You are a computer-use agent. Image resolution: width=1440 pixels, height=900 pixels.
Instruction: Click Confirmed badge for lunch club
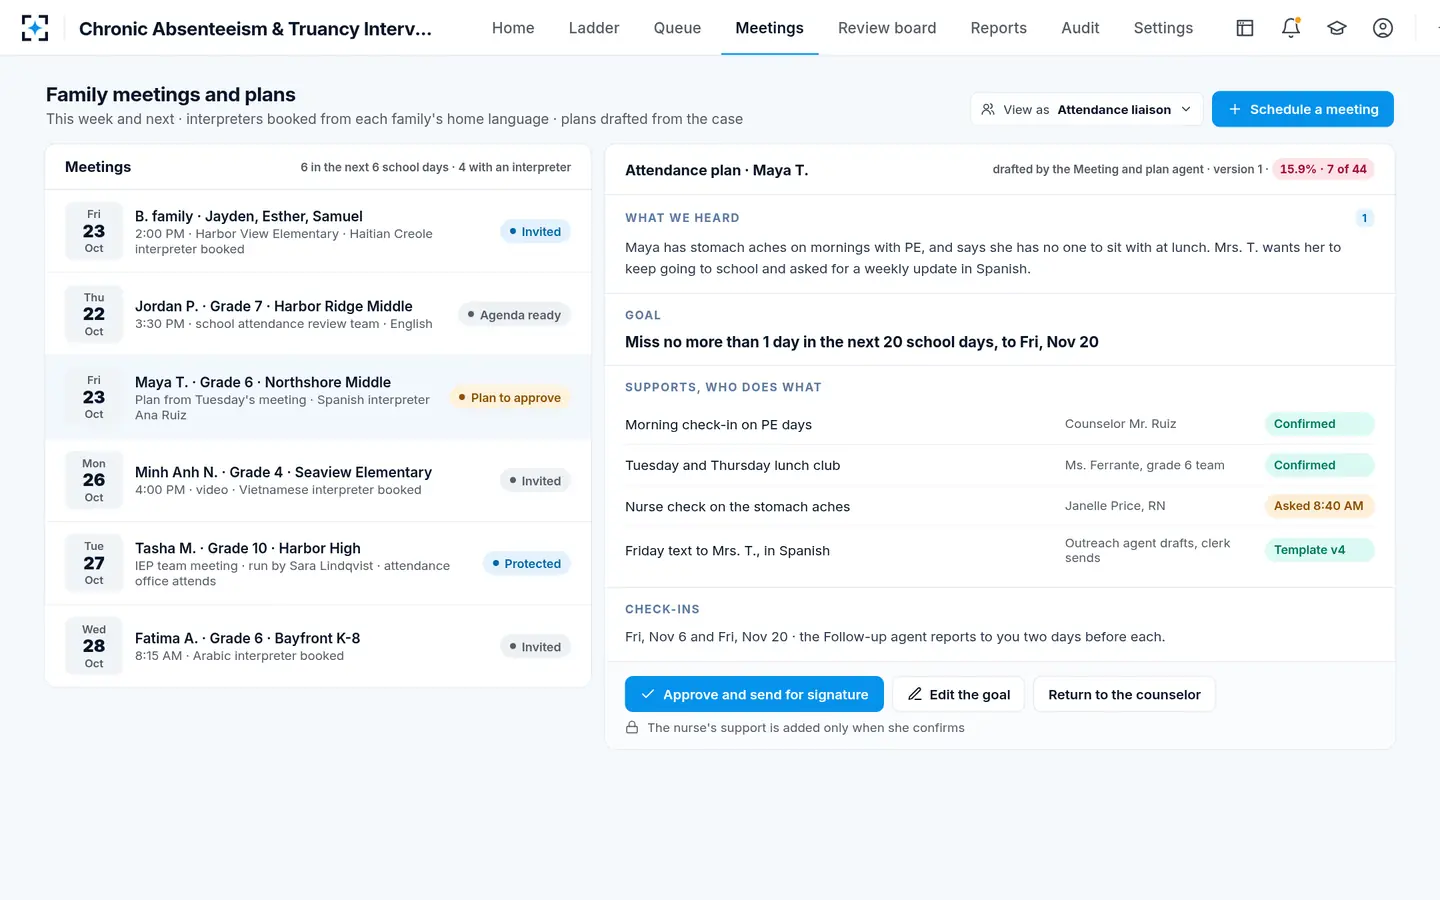(x=1319, y=465)
